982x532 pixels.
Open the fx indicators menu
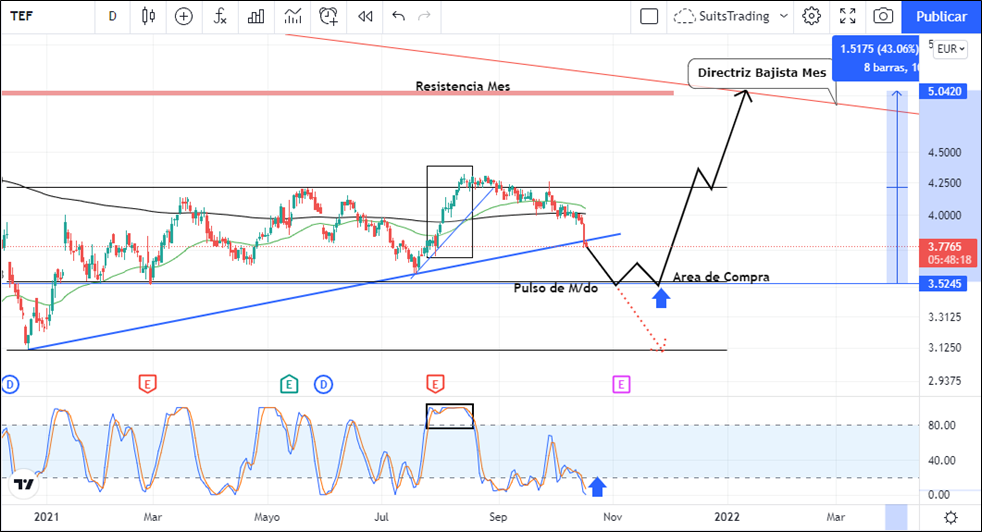point(220,16)
